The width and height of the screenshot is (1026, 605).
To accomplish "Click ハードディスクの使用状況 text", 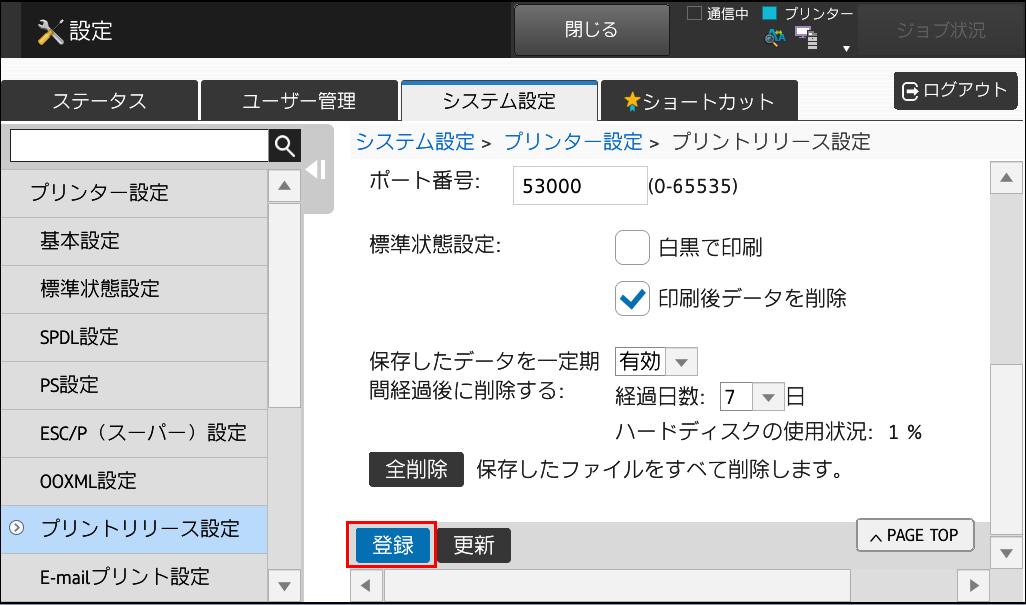I will (744, 432).
